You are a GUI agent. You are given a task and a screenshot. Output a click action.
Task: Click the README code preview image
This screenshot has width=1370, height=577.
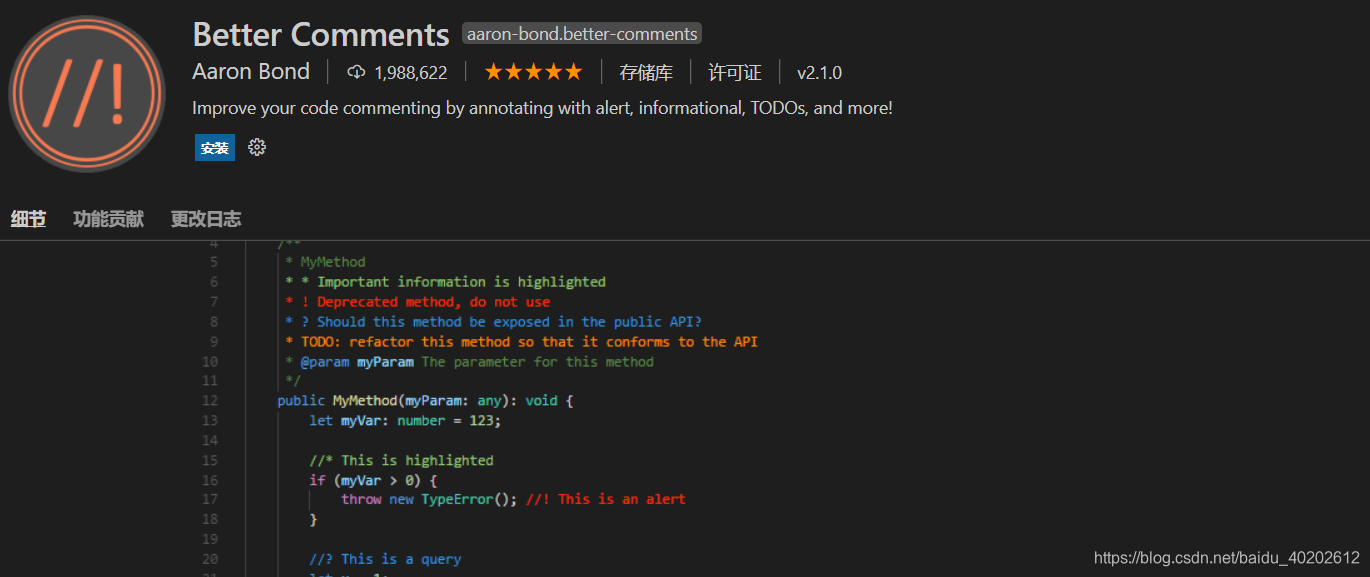tap(685, 409)
